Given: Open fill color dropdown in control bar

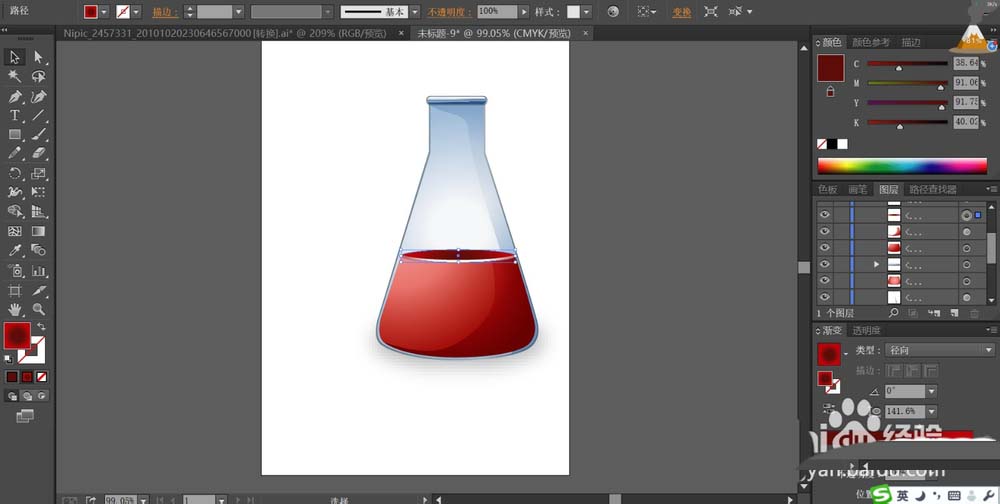Looking at the screenshot, I should coord(104,11).
